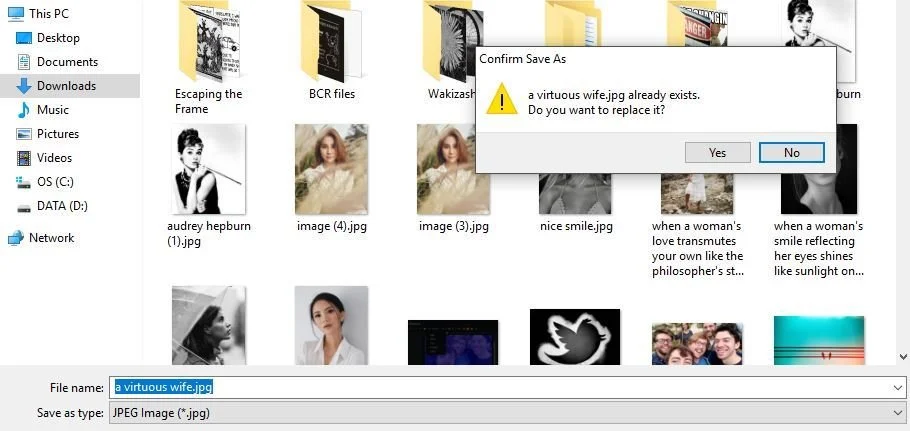
Task: Click the Videos film strip icon
Action: click(x=24, y=158)
